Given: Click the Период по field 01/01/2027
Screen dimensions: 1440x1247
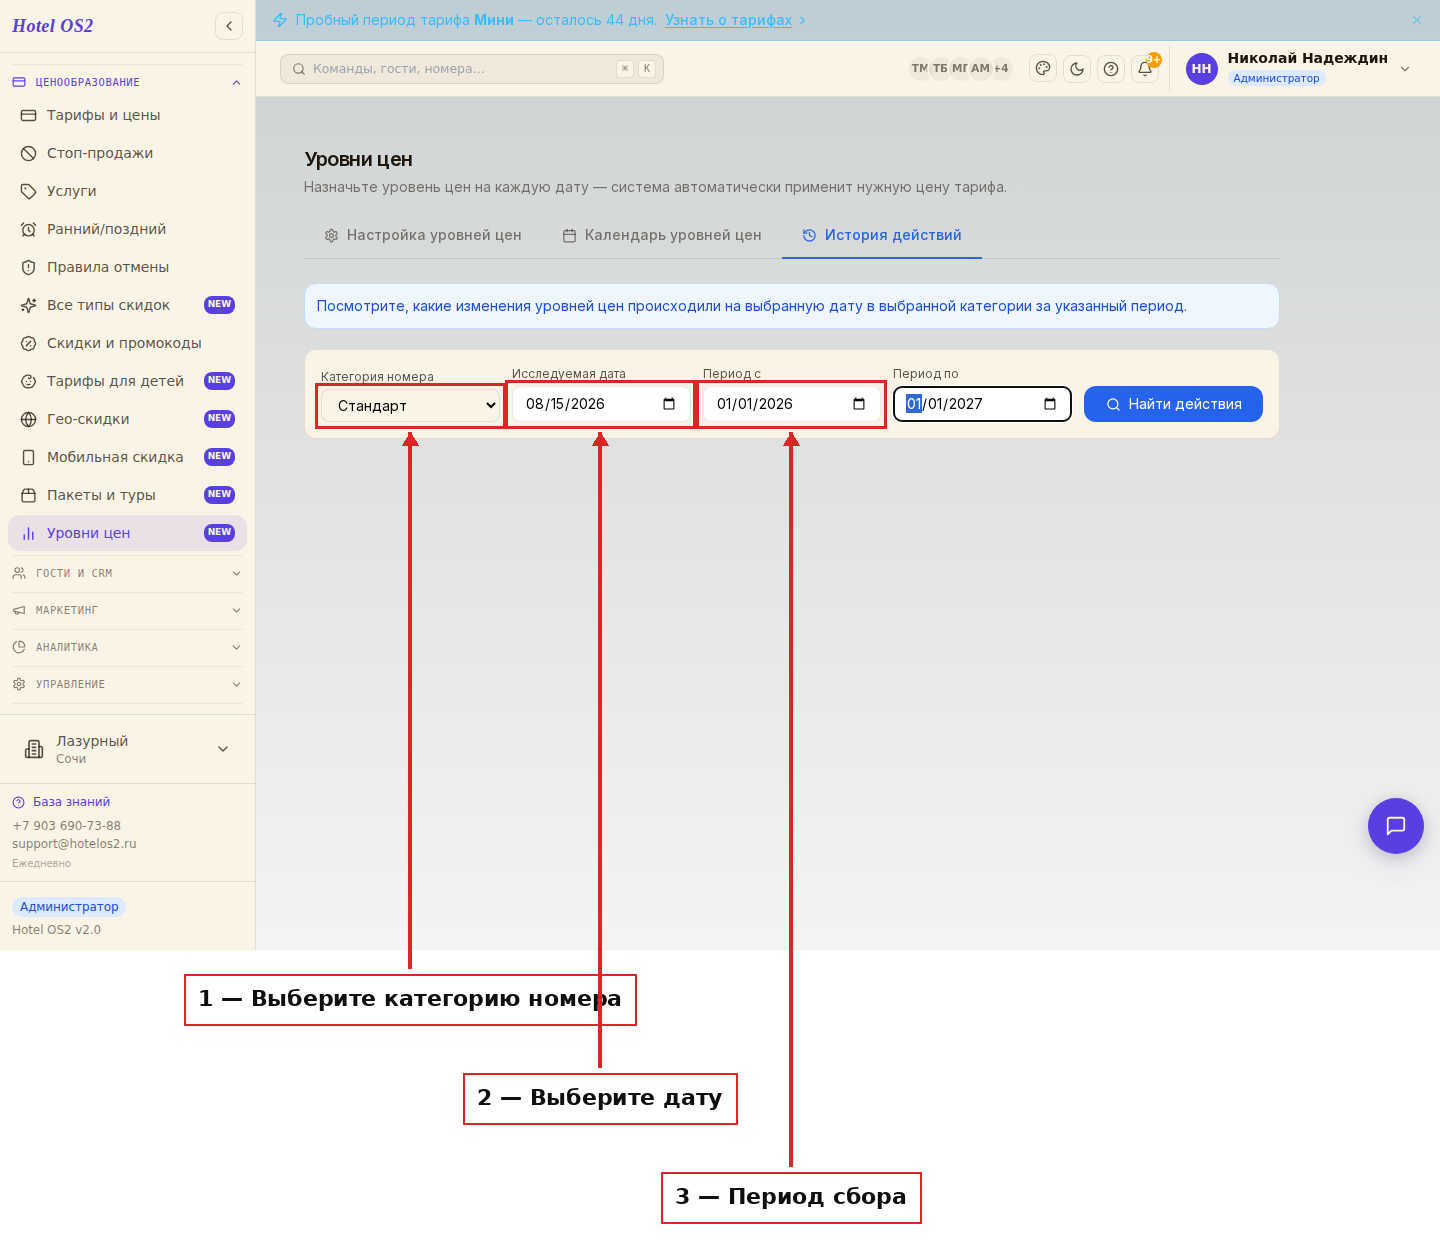Looking at the screenshot, I should (982, 404).
